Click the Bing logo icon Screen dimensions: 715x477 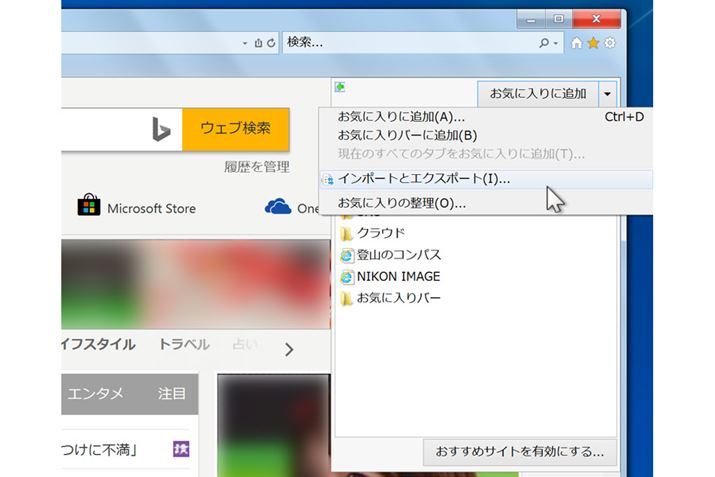point(161,129)
